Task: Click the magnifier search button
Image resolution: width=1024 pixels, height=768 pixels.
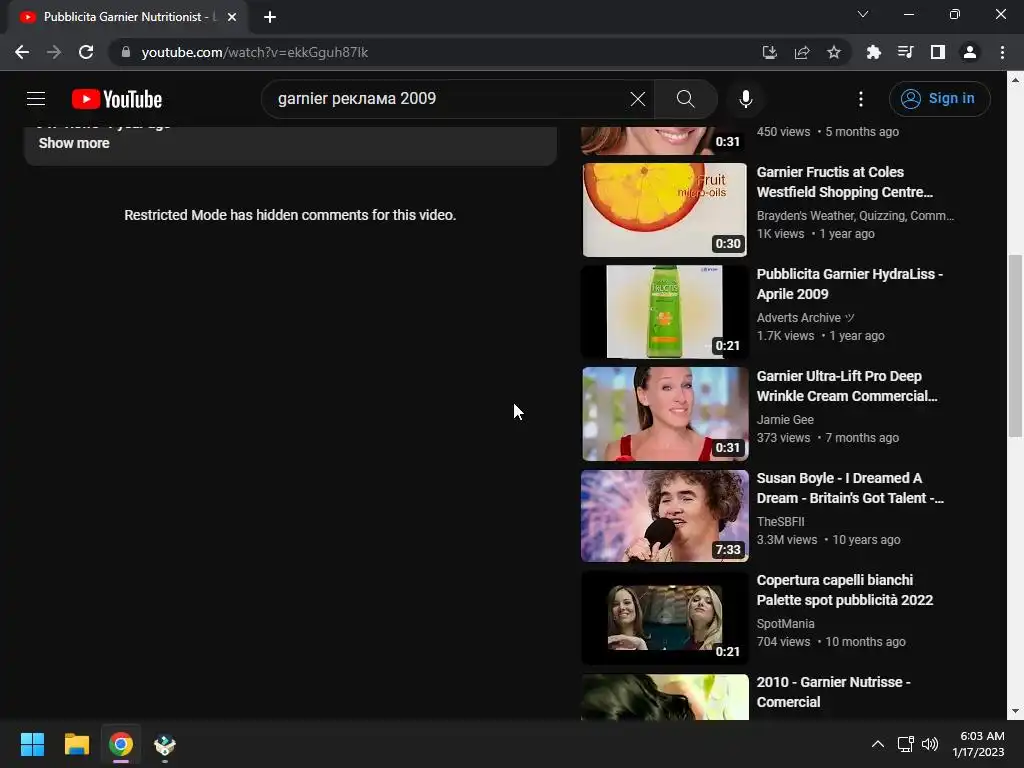Action: pyautogui.click(x=685, y=99)
